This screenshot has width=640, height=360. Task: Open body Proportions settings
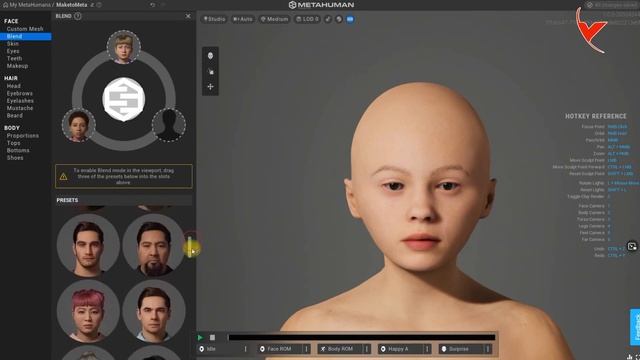pyautogui.click(x=22, y=136)
